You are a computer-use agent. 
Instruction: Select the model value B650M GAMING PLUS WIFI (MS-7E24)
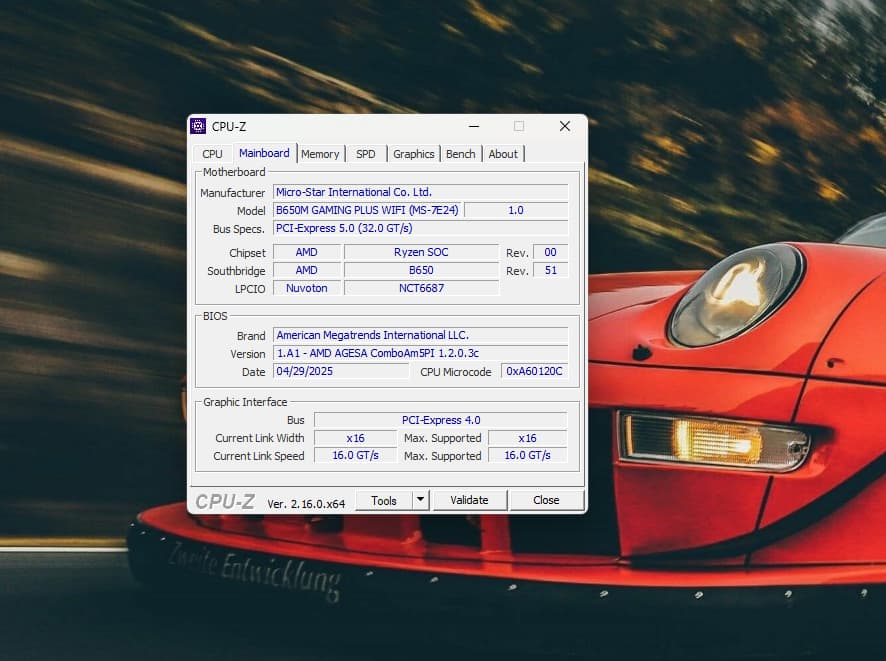tap(367, 210)
